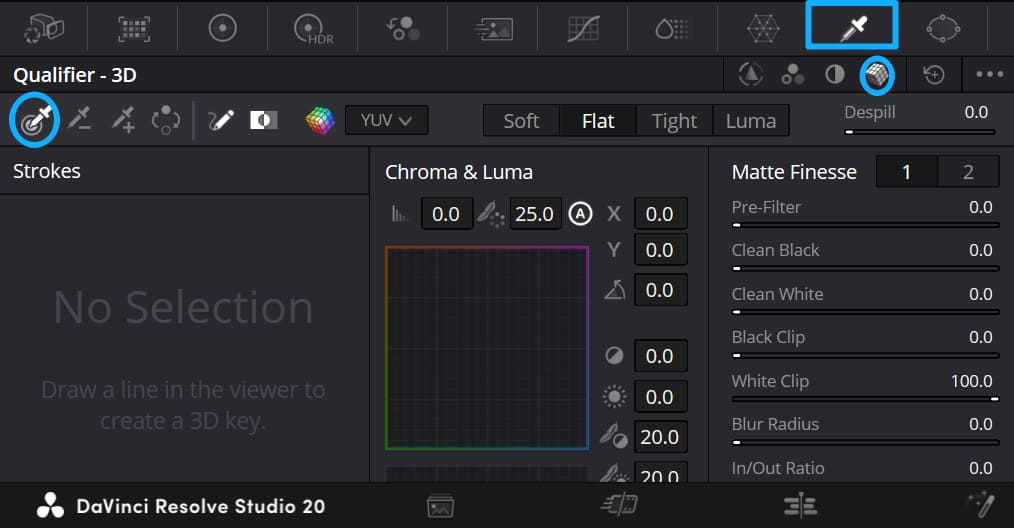Click the 0.0 field beside bars icon

point(446,214)
